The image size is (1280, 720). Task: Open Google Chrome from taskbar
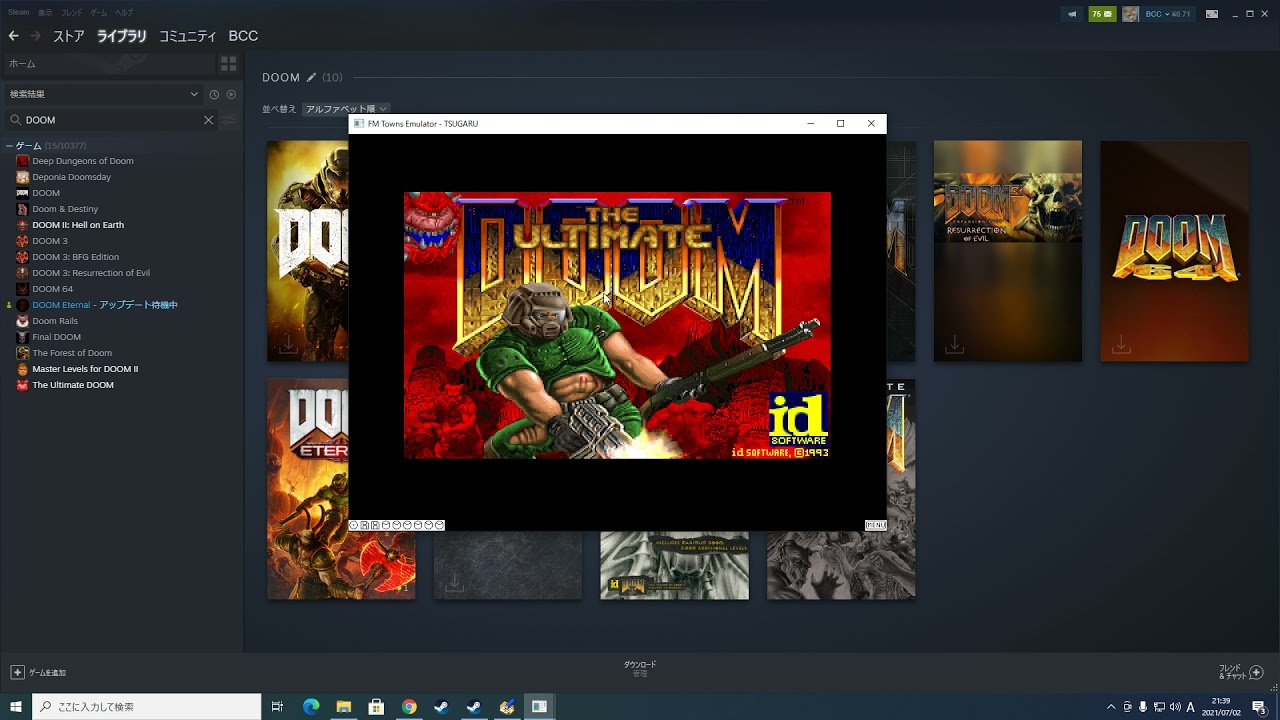pyautogui.click(x=409, y=707)
